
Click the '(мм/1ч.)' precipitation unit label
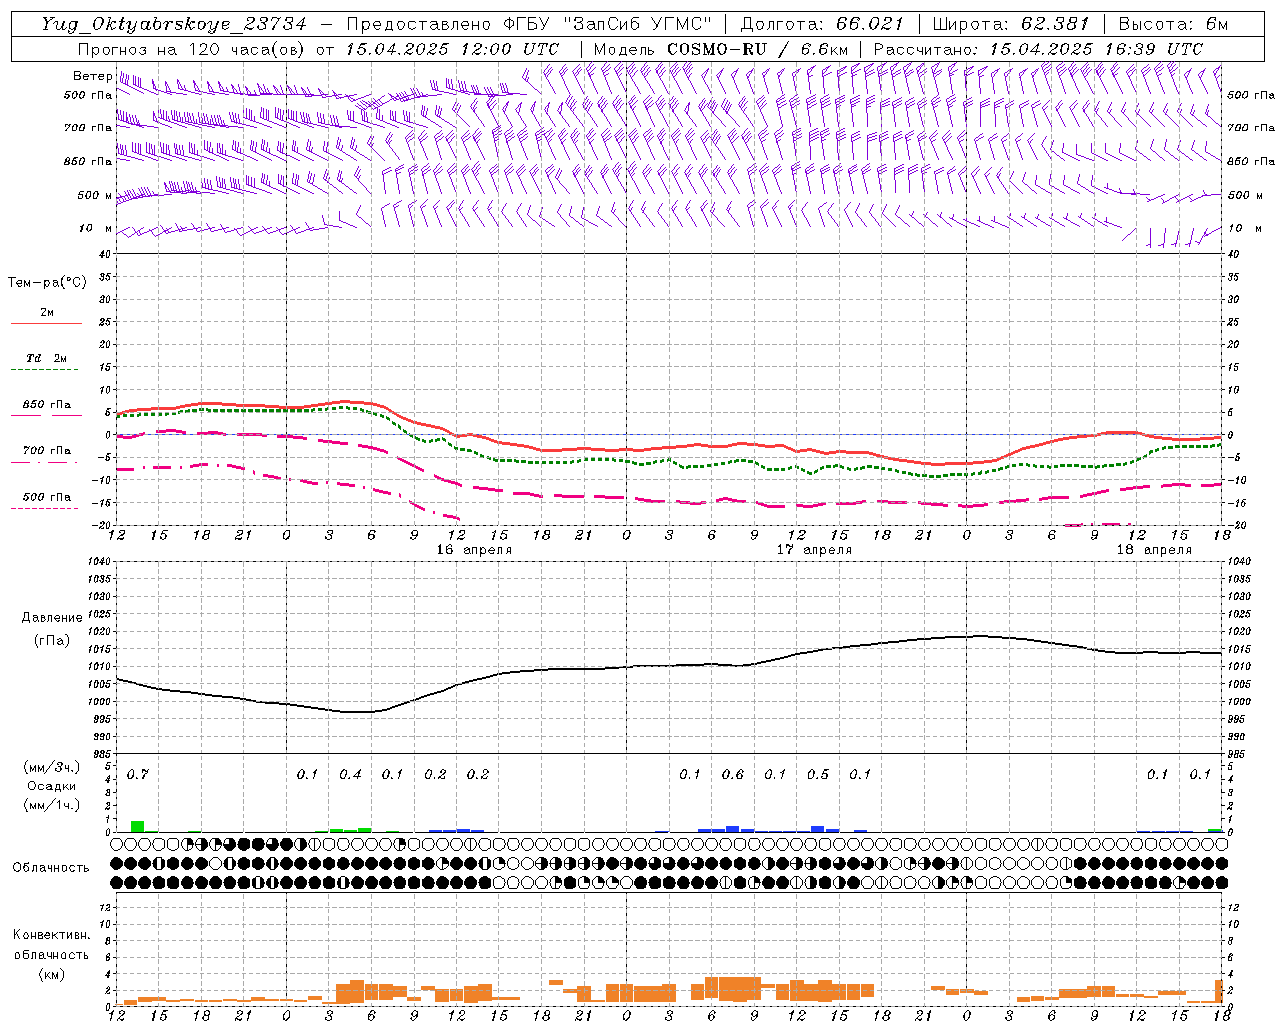pos(52,805)
